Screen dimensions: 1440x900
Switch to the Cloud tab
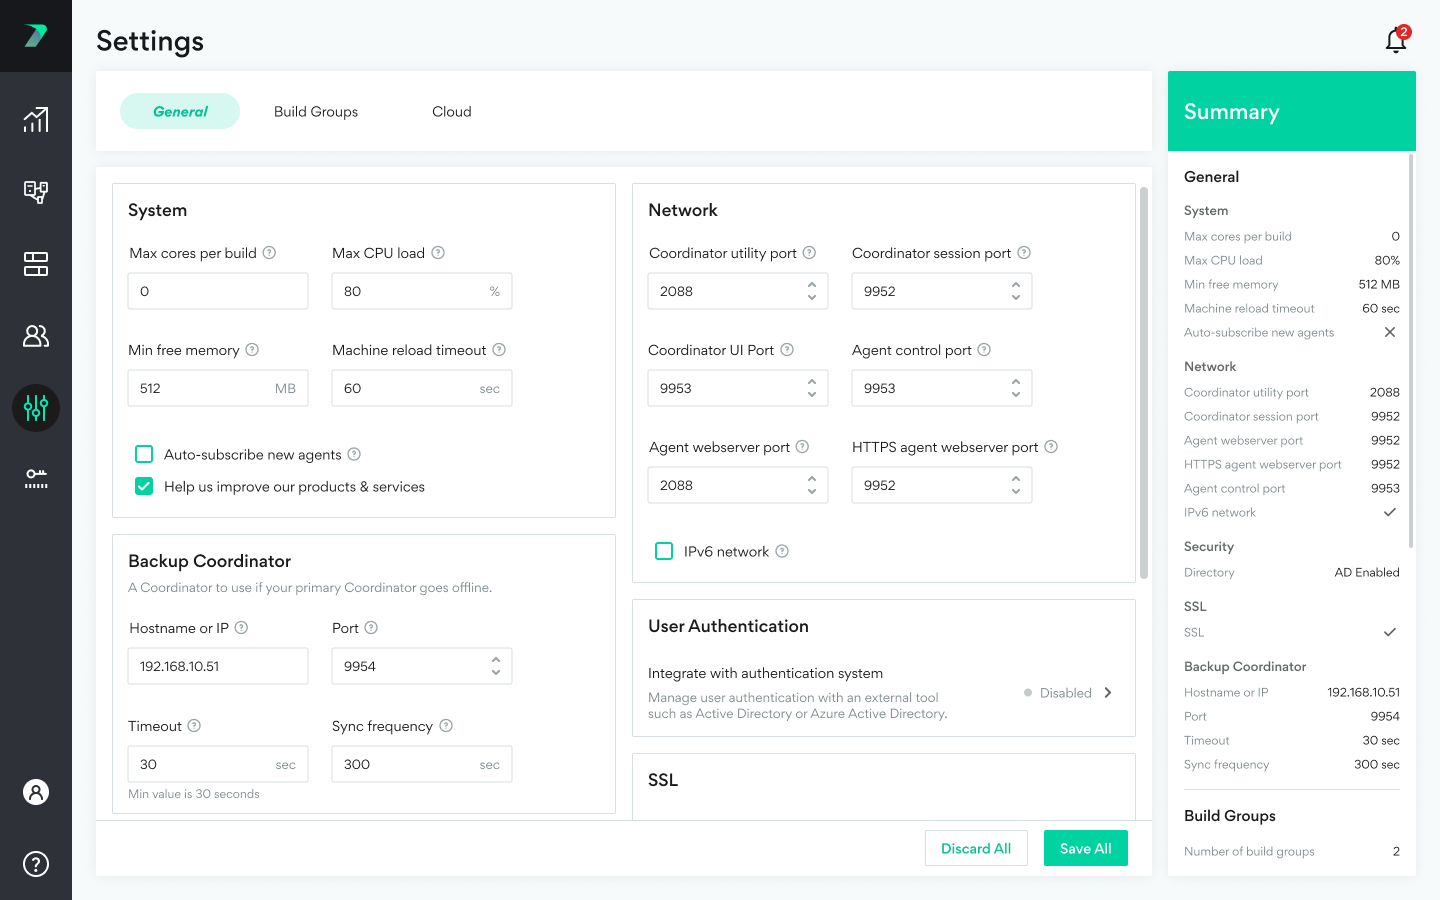451,112
